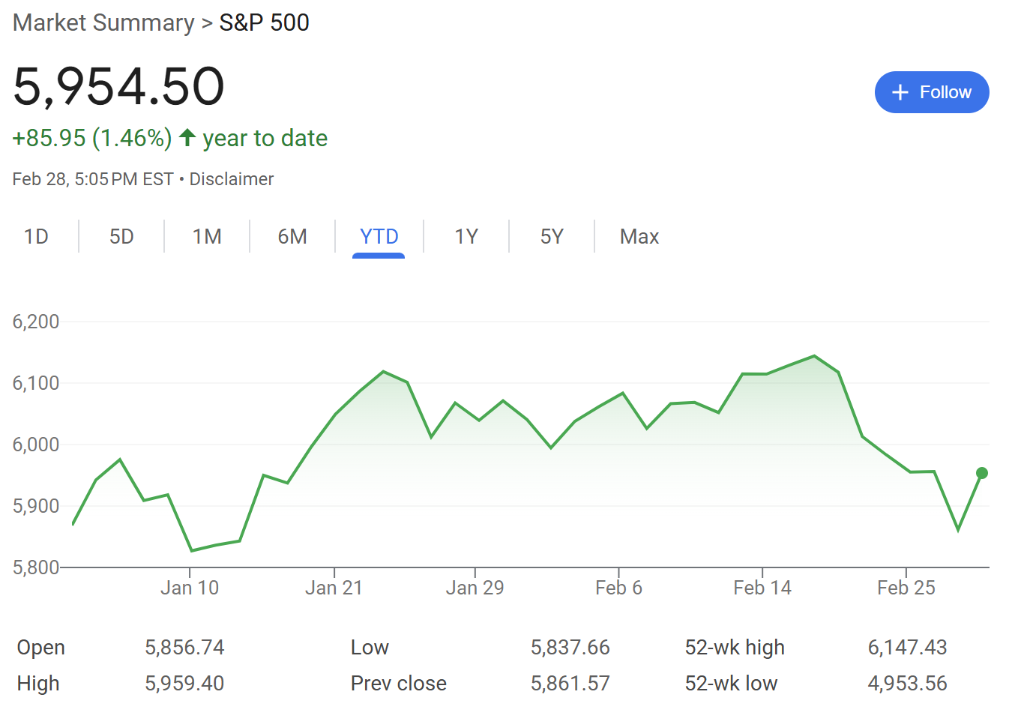Click the Open label
1024x703 pixels.
[40, 647]
